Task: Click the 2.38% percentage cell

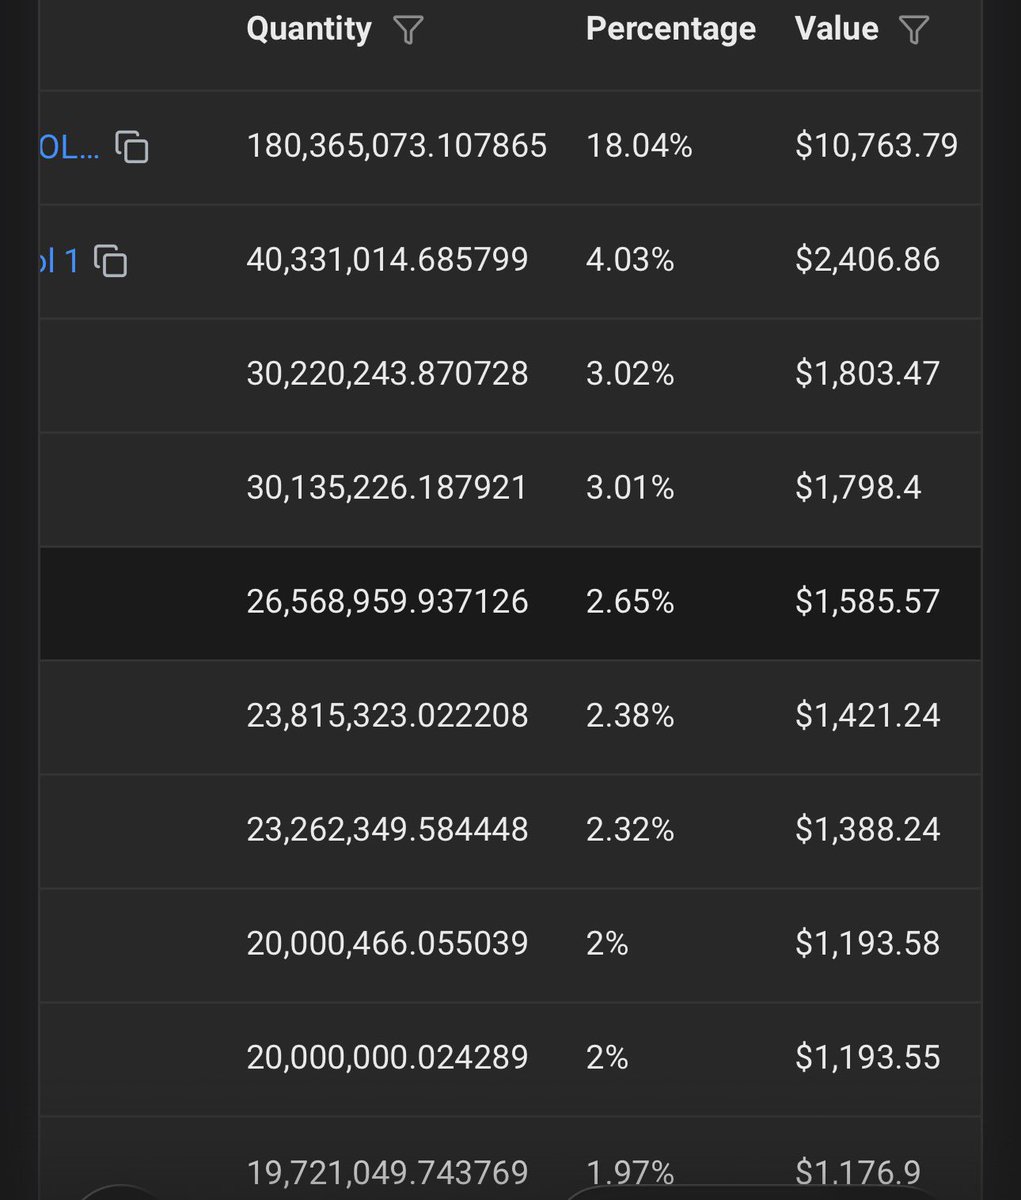Action: [x=630, y=716]
